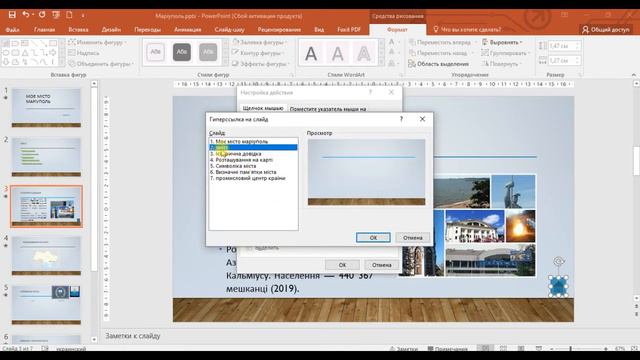Click OK in Настройка действия dialog
Screen dimensions: 640x360
(x=342, y=265)
